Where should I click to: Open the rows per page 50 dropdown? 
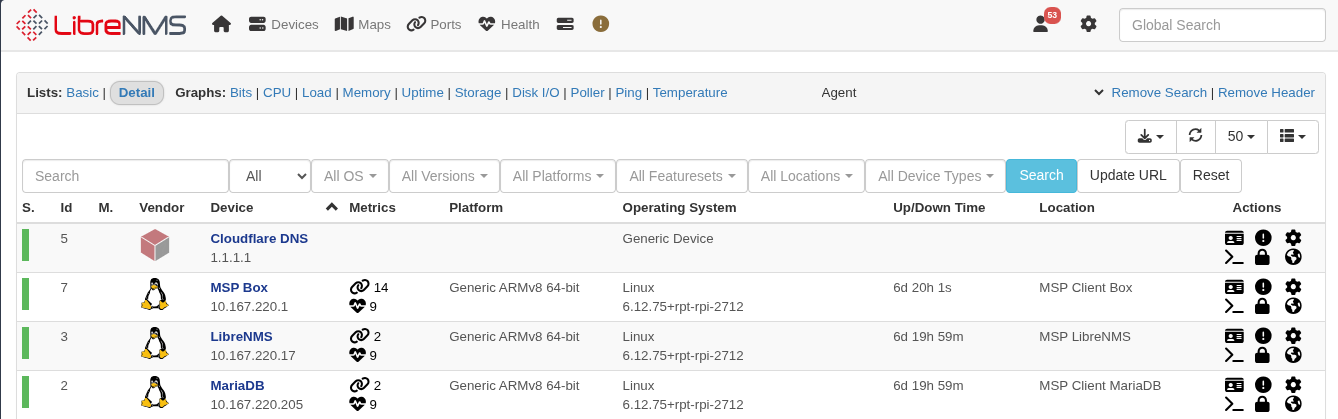pos(1241,136)
